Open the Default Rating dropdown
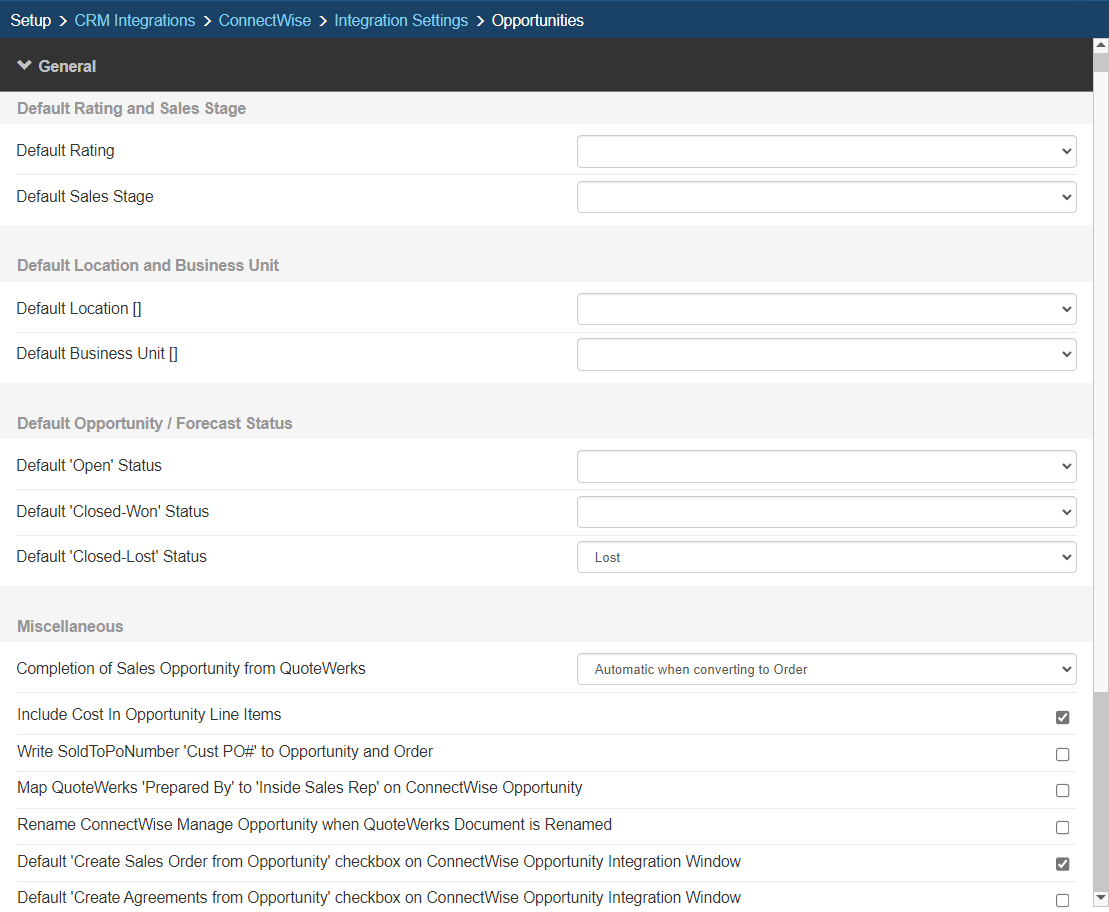Image resolution: width=1109 pixels, height=912 pixels. pos(826,152)
